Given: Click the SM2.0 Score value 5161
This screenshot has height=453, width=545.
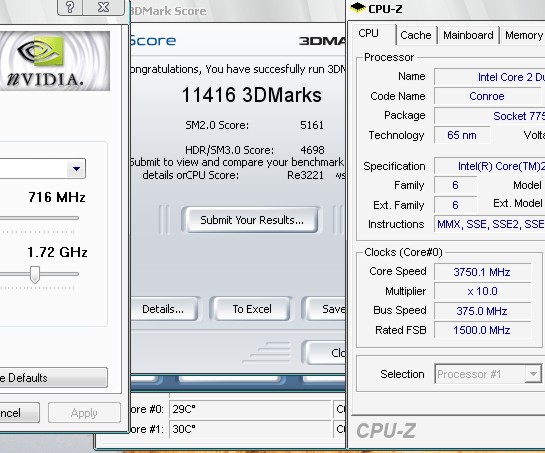Looking at the screenshot, I should (x=312, y=125).
